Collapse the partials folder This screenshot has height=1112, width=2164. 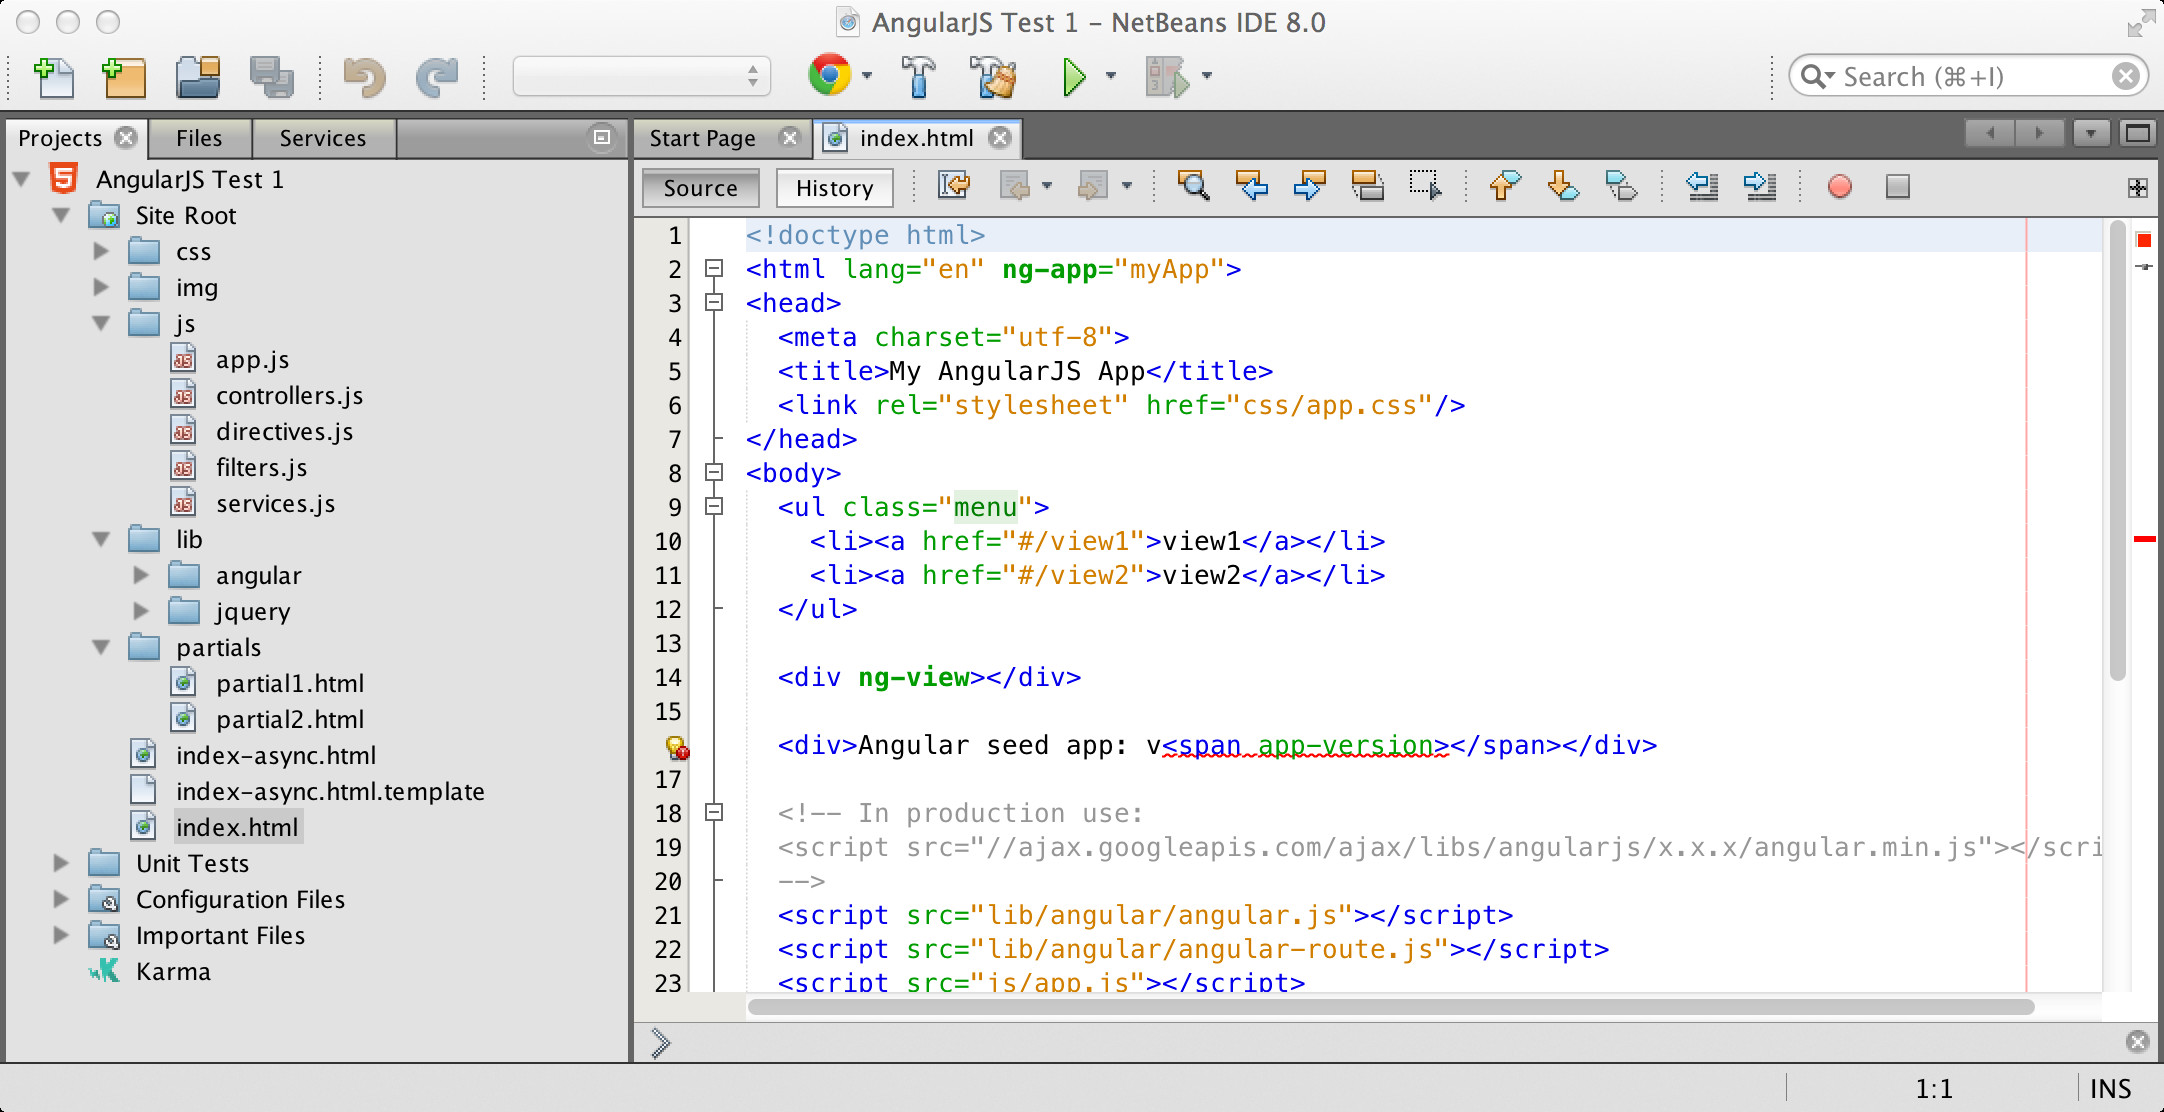101,648
